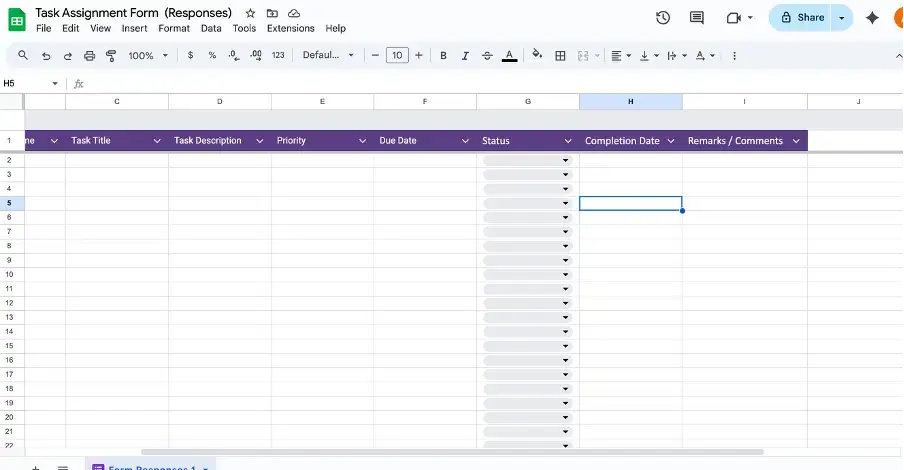Open the Remarks / Comments filter arrow

796,141
